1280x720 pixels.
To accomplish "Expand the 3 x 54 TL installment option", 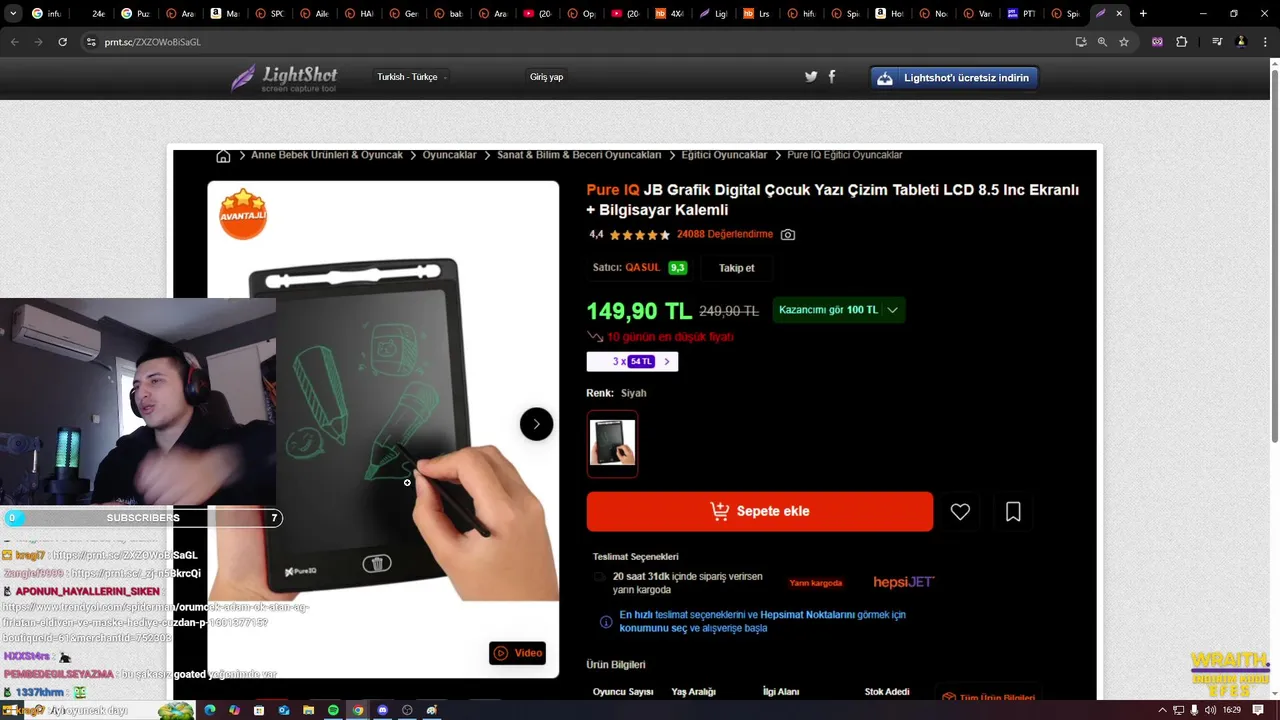I will click(632, 361).
